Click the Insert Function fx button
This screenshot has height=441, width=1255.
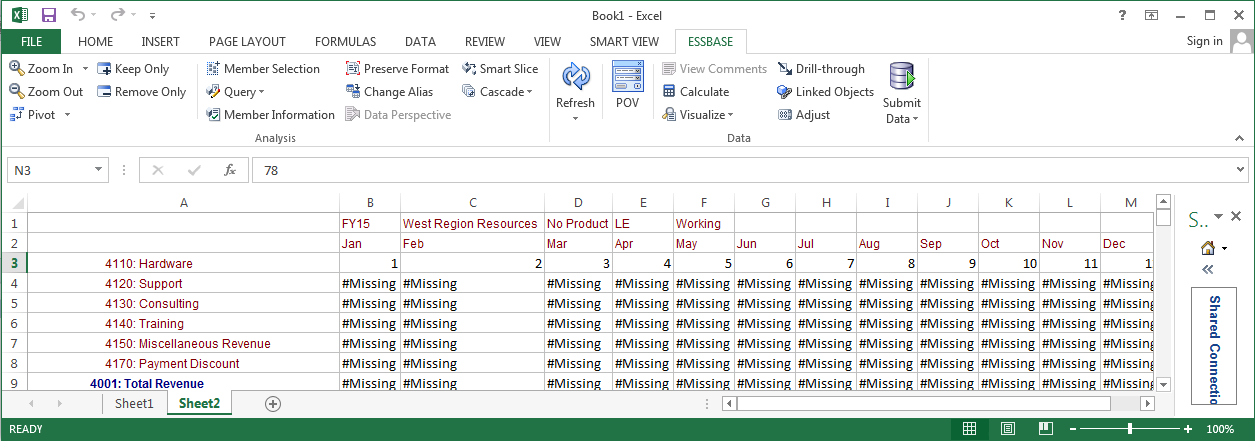[229, 170]
